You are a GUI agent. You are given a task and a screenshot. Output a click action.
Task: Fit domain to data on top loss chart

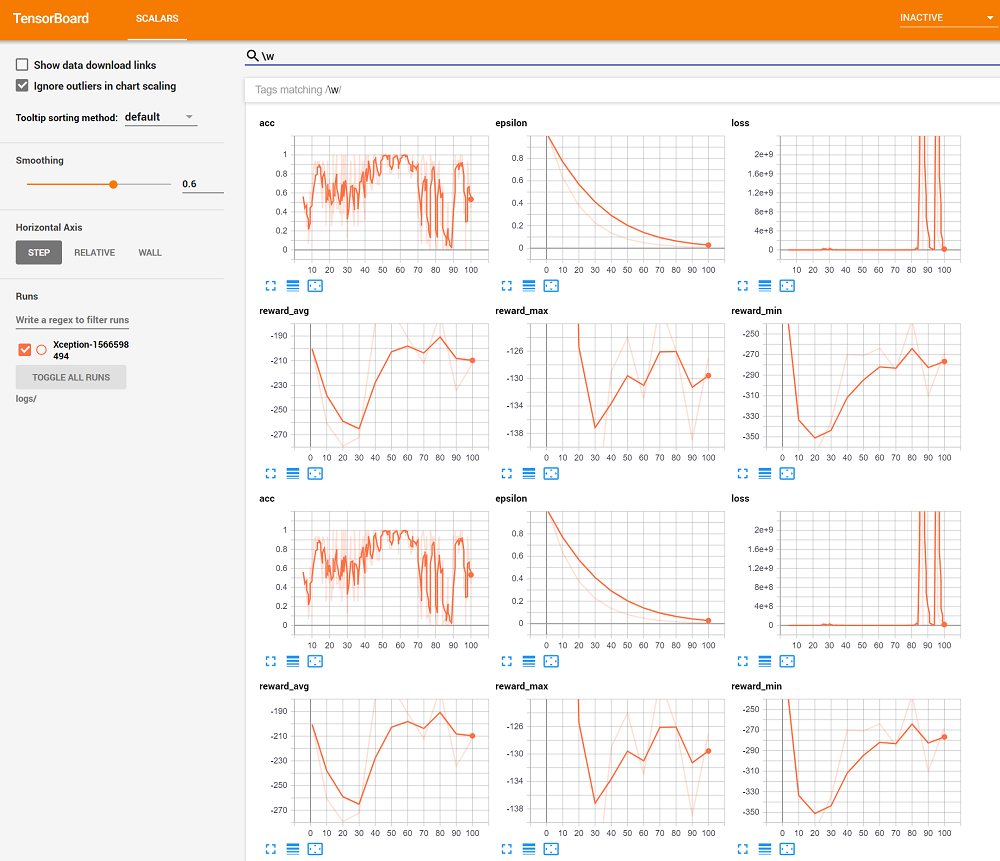pos(787,286)
